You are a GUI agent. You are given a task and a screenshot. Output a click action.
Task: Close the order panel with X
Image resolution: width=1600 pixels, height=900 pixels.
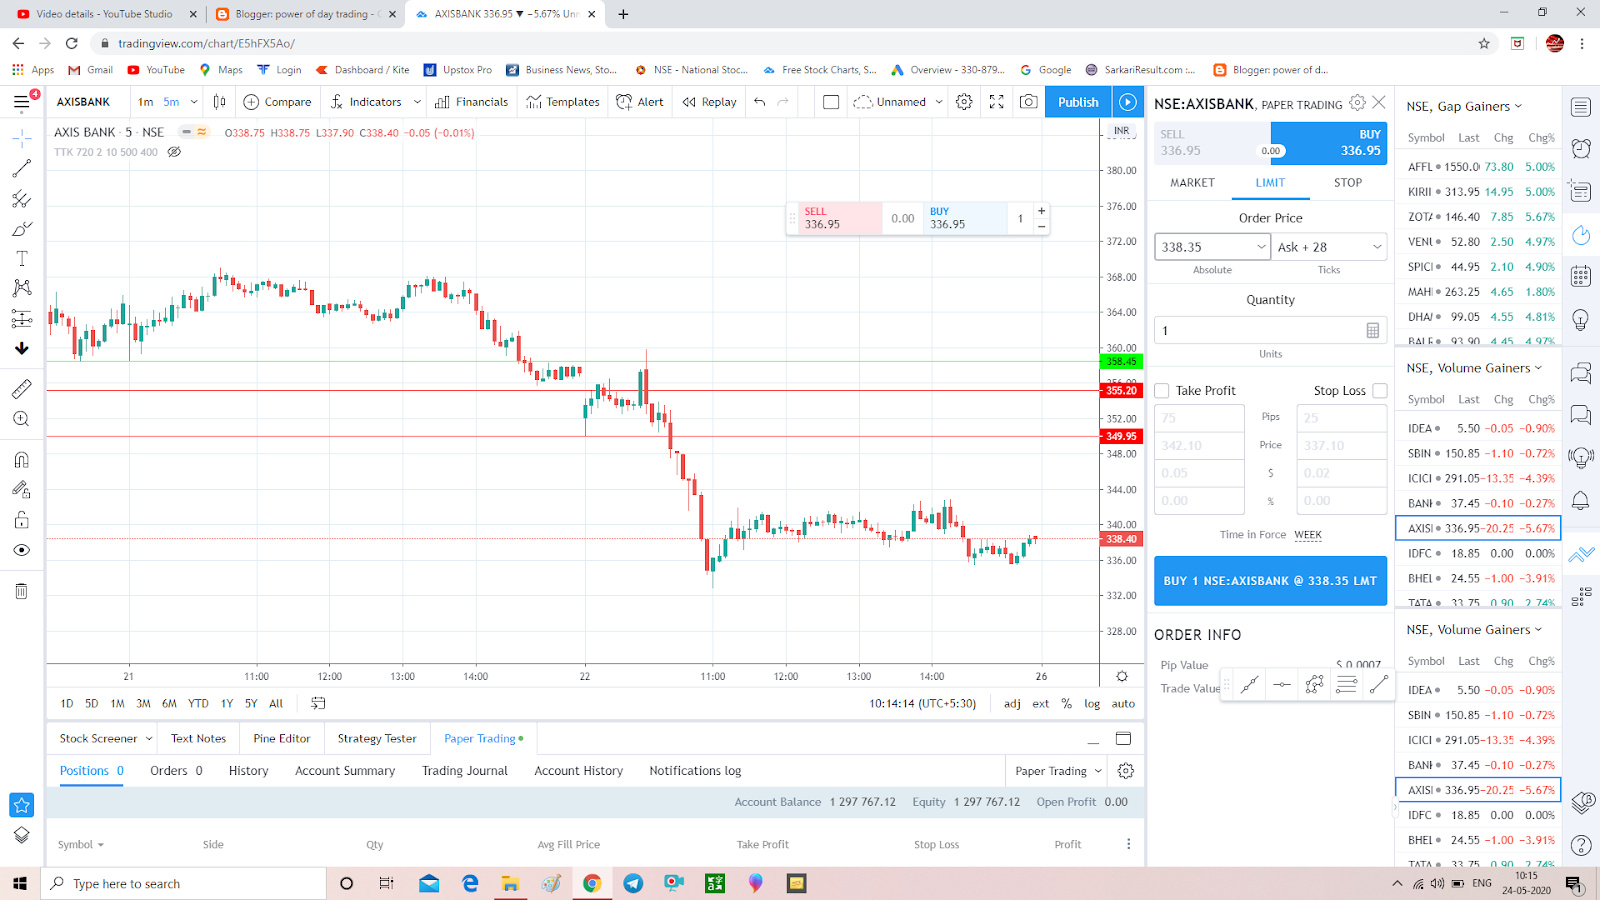[x=1379, y=103]
